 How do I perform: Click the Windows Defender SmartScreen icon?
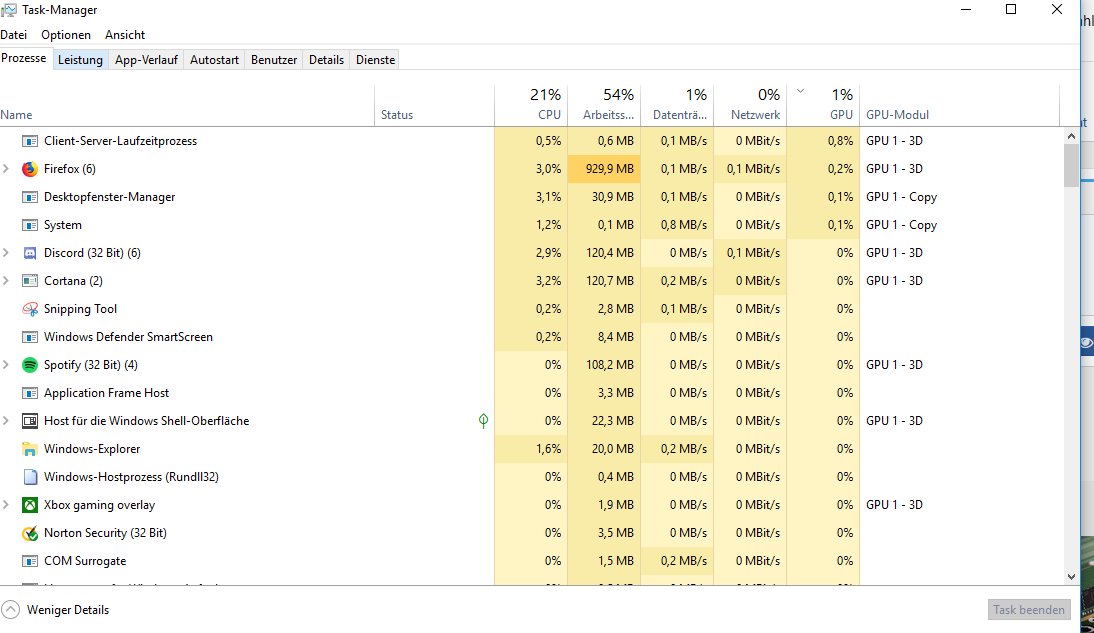tap(29, 337)
